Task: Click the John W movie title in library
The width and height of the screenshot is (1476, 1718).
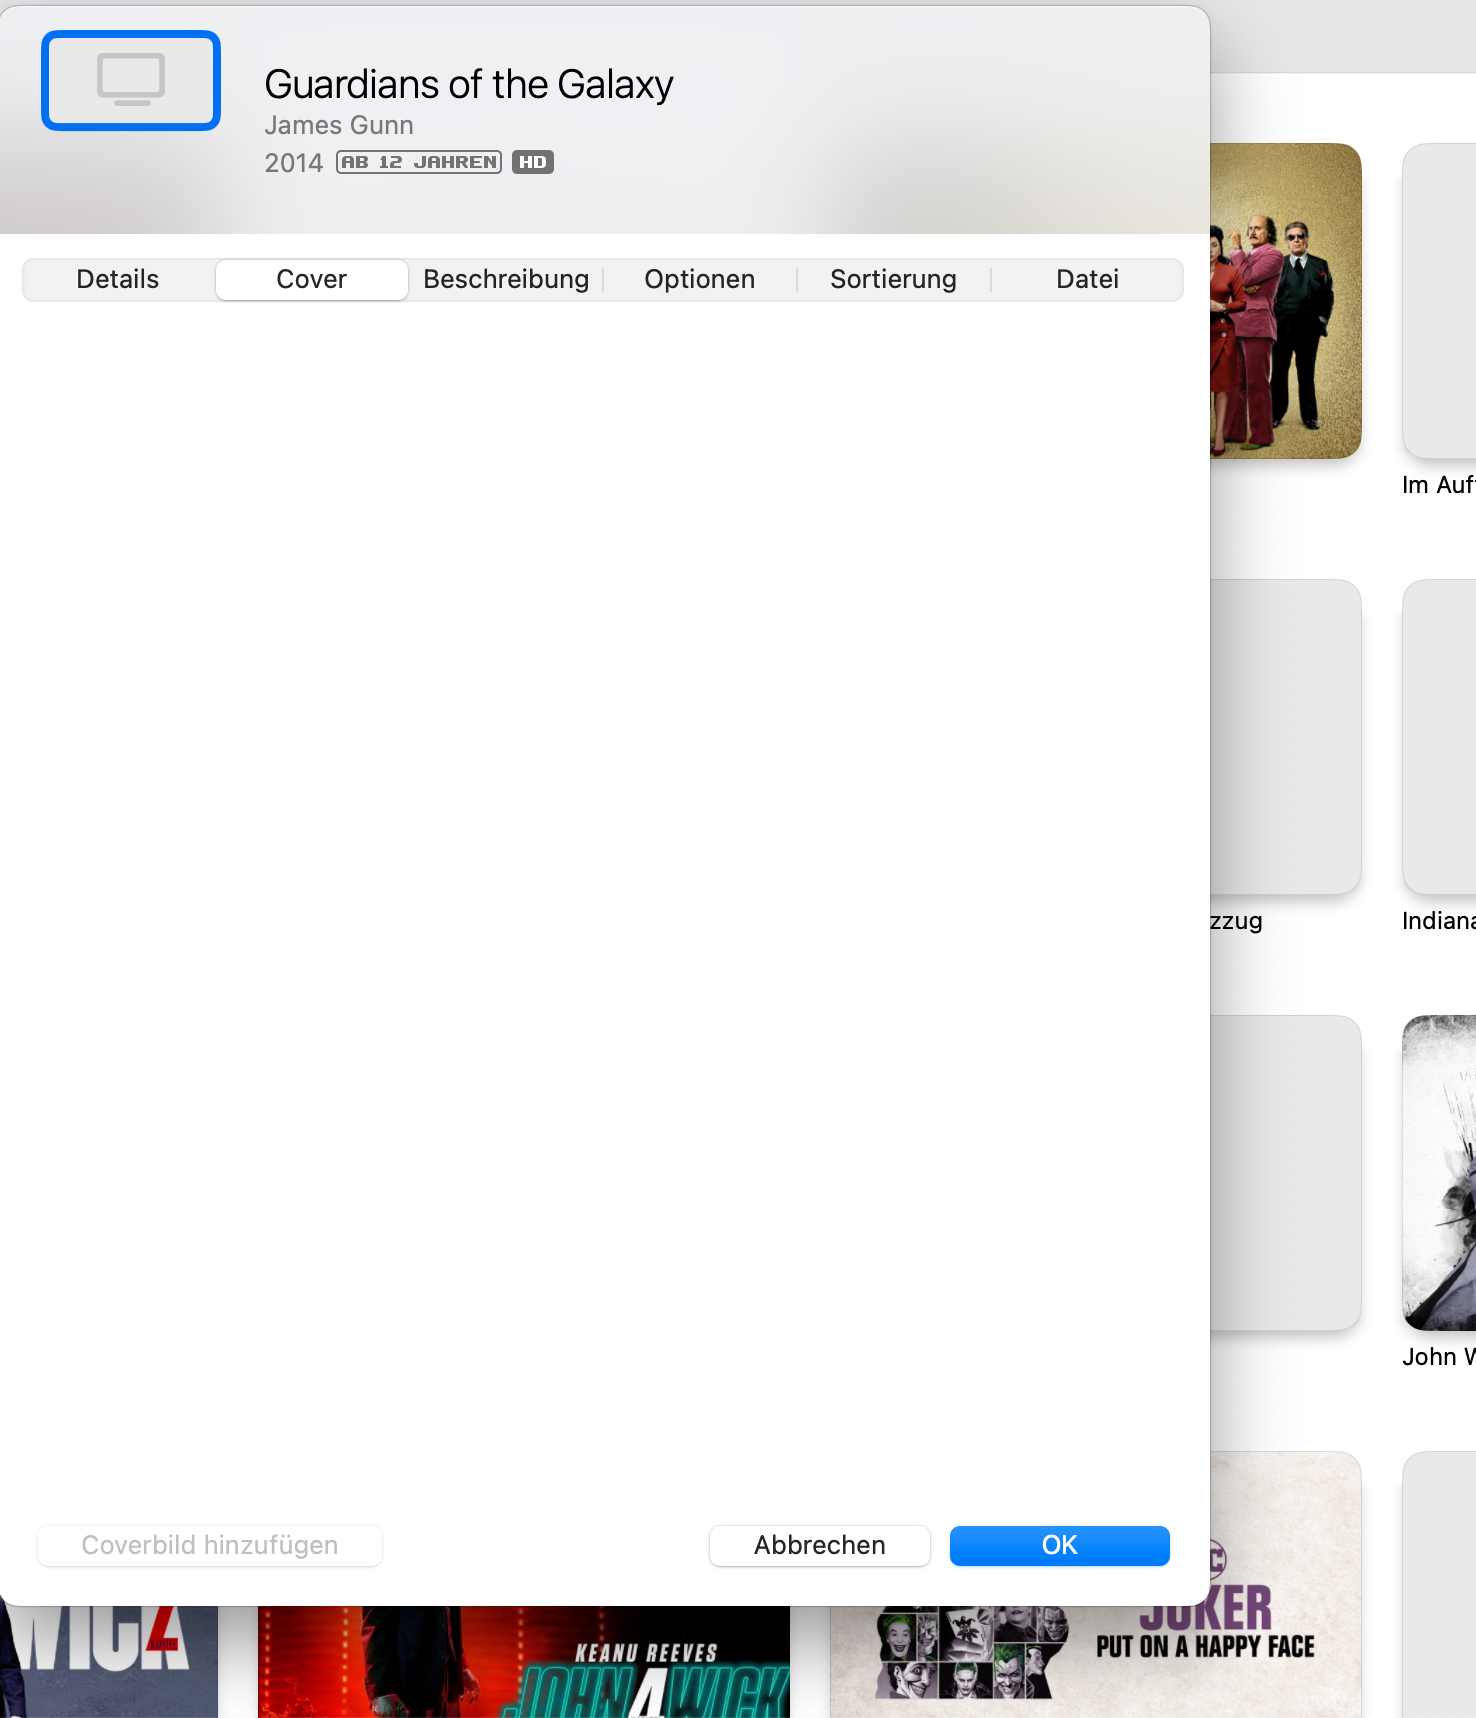Action: pos(1439,1357)
